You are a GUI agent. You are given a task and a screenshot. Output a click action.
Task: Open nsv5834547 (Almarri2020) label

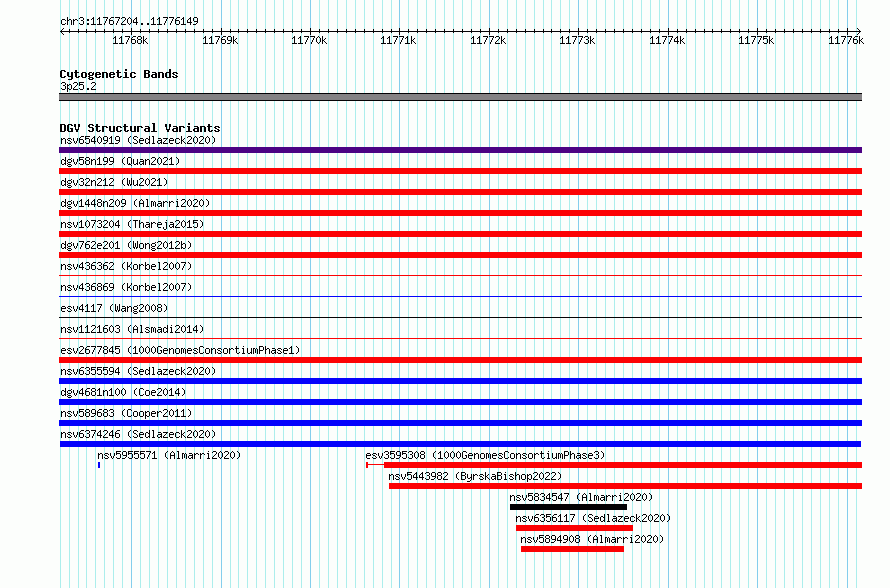(581, 497)
